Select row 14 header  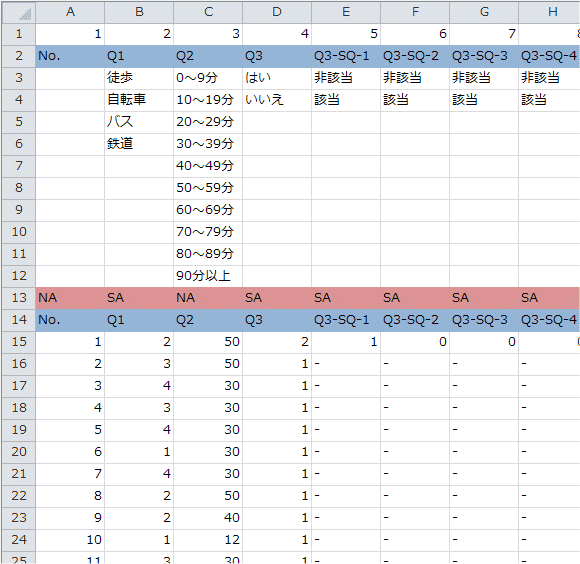tap(18, 320)
